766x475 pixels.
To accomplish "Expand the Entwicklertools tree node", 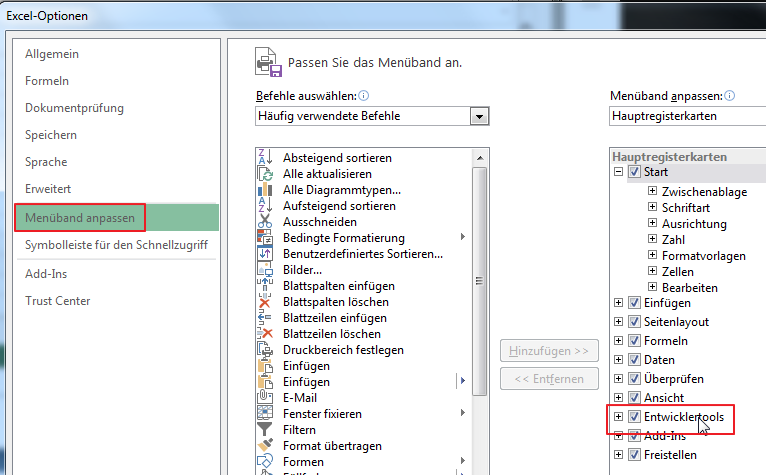I will pyautogui.click(x=618, y=417).
